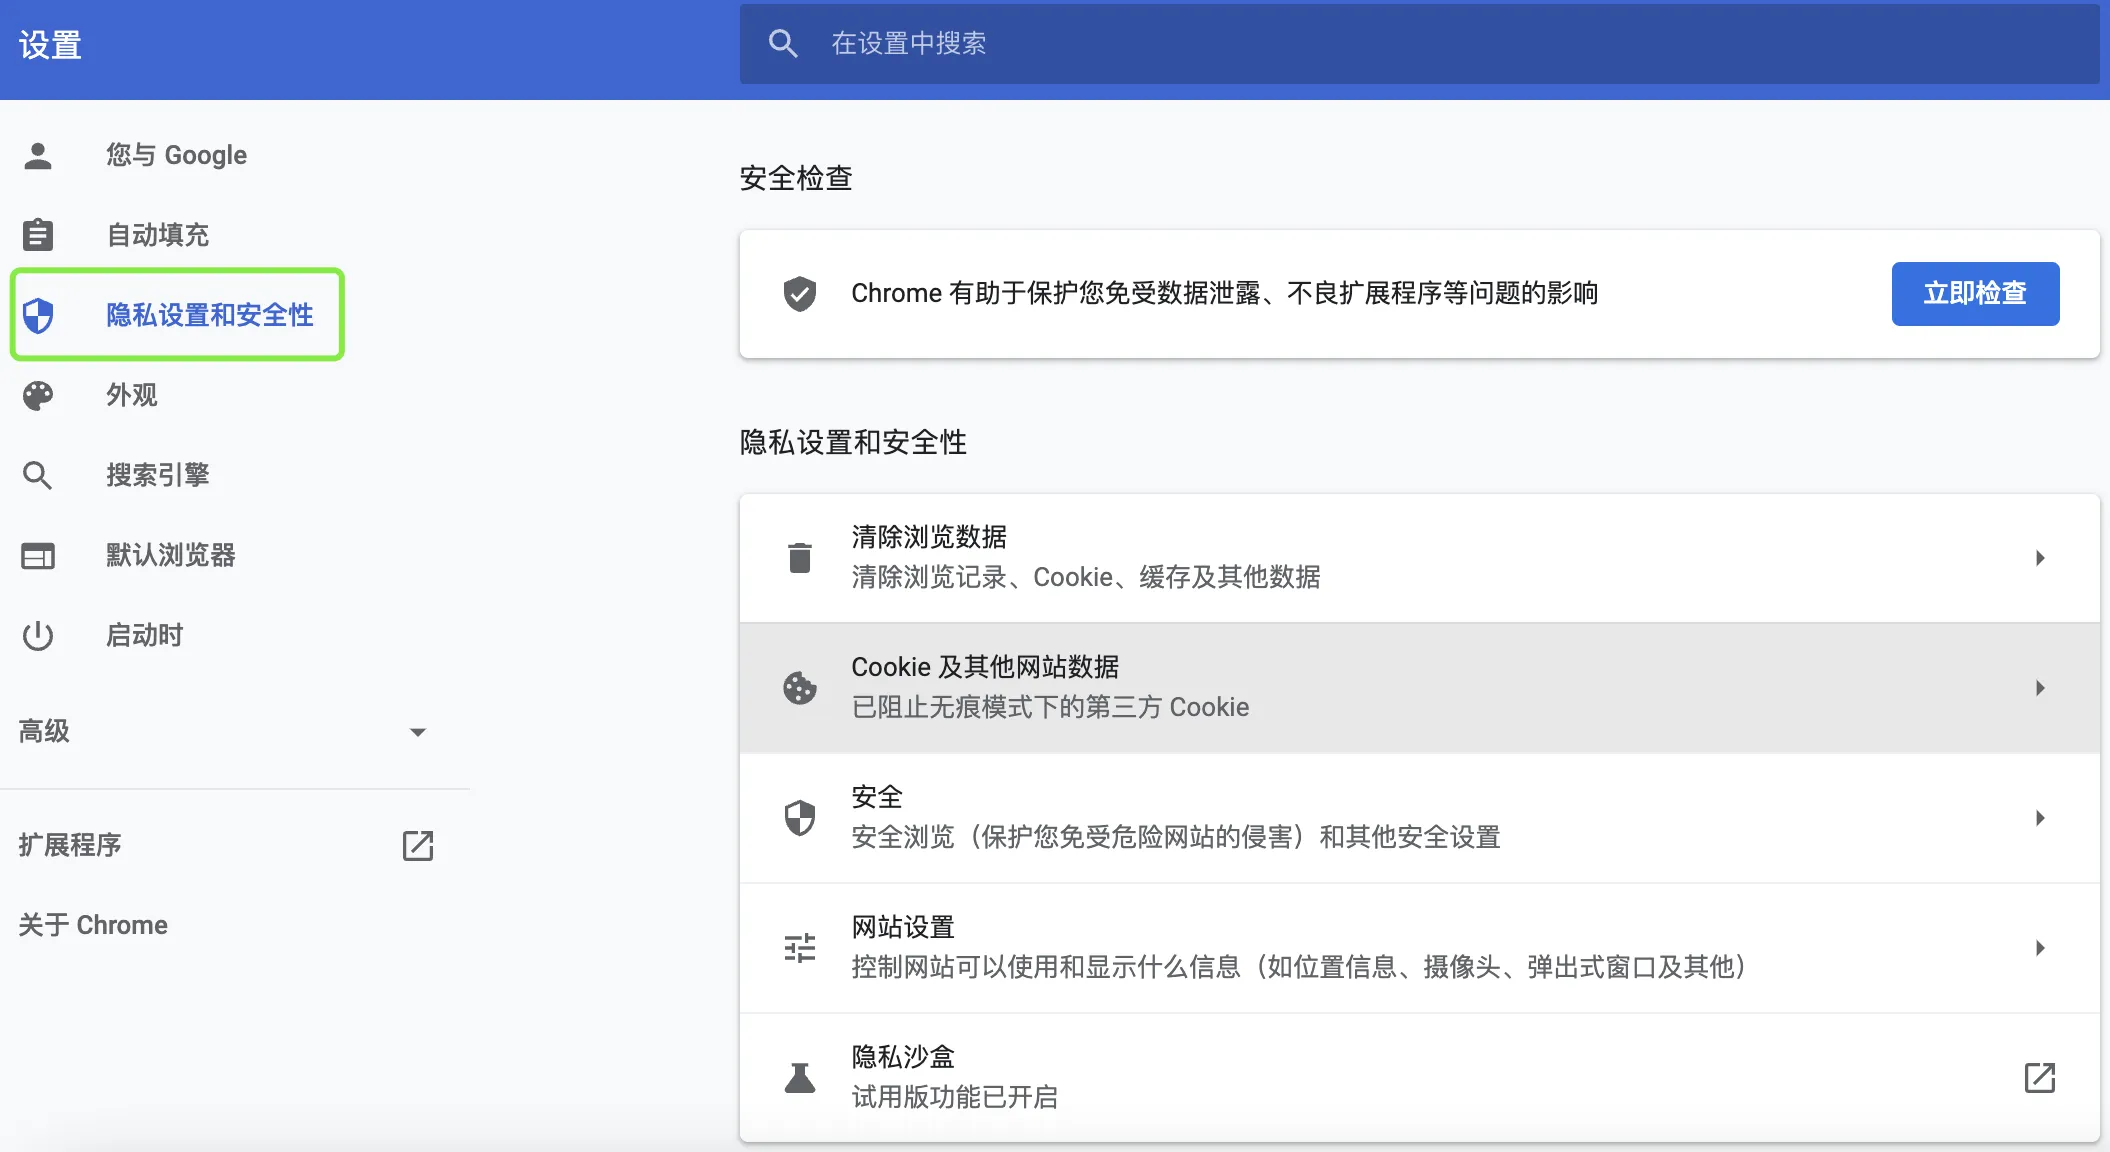Expand the 高级 section arrow

(418, 732)
